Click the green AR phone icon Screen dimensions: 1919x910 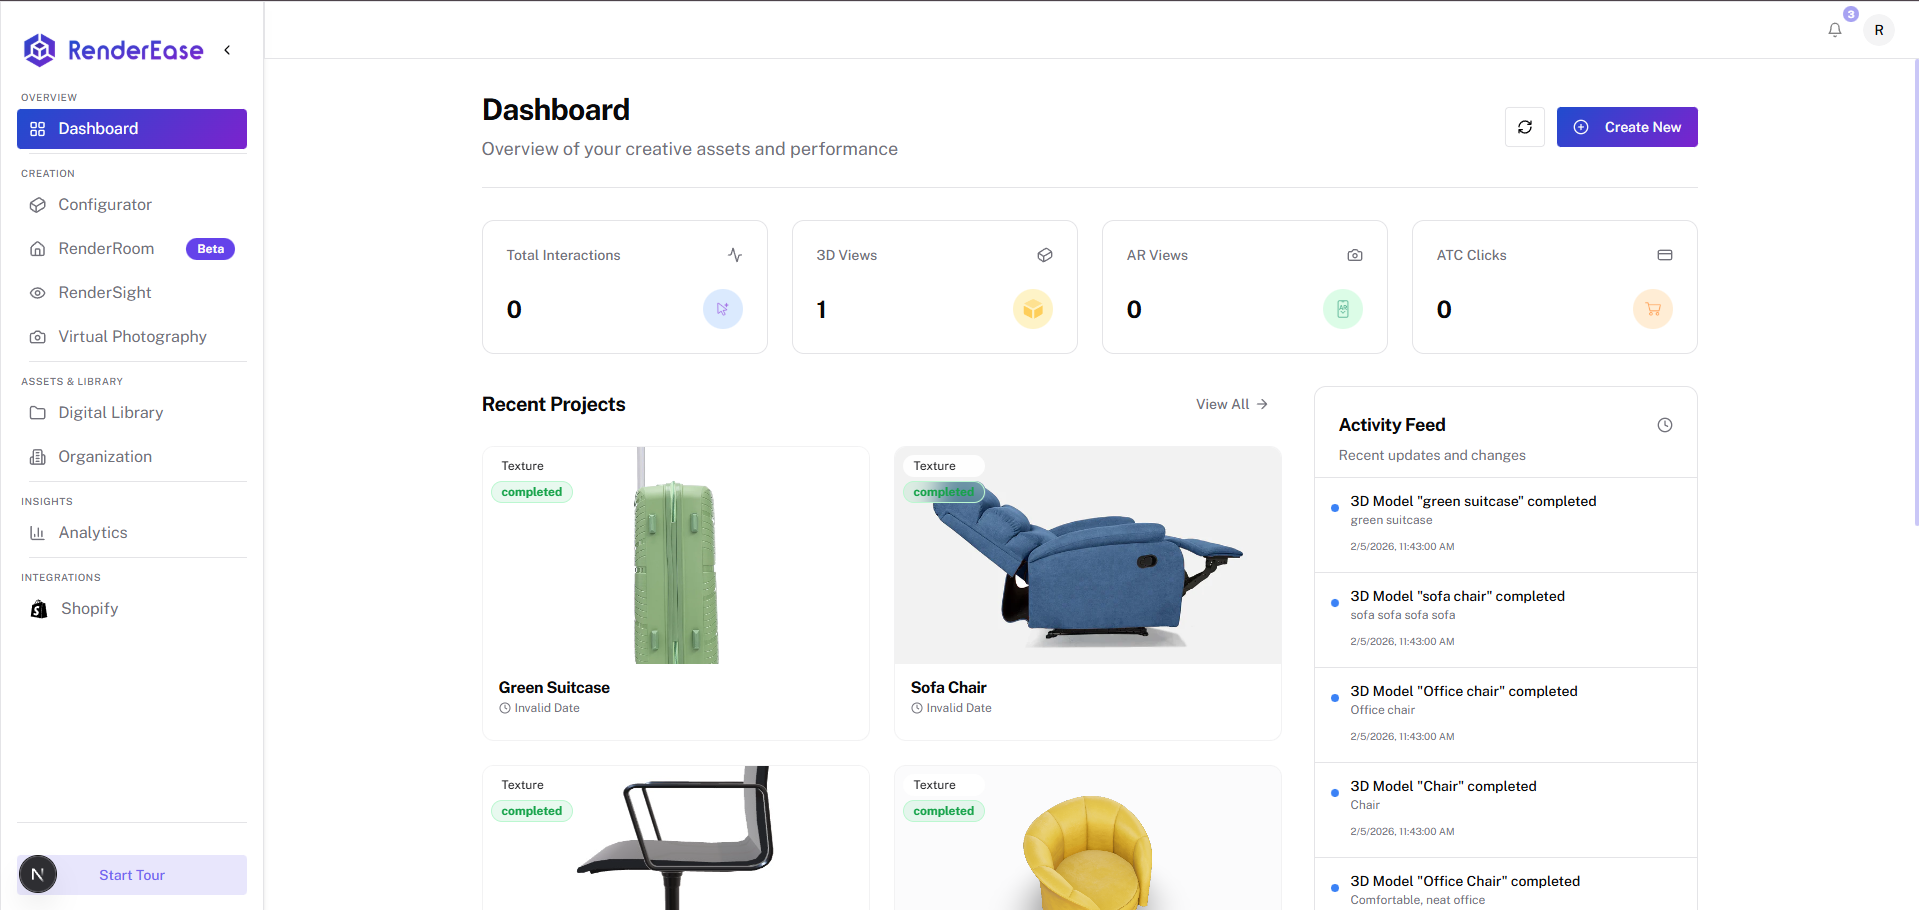click(x=1343, y=309)
